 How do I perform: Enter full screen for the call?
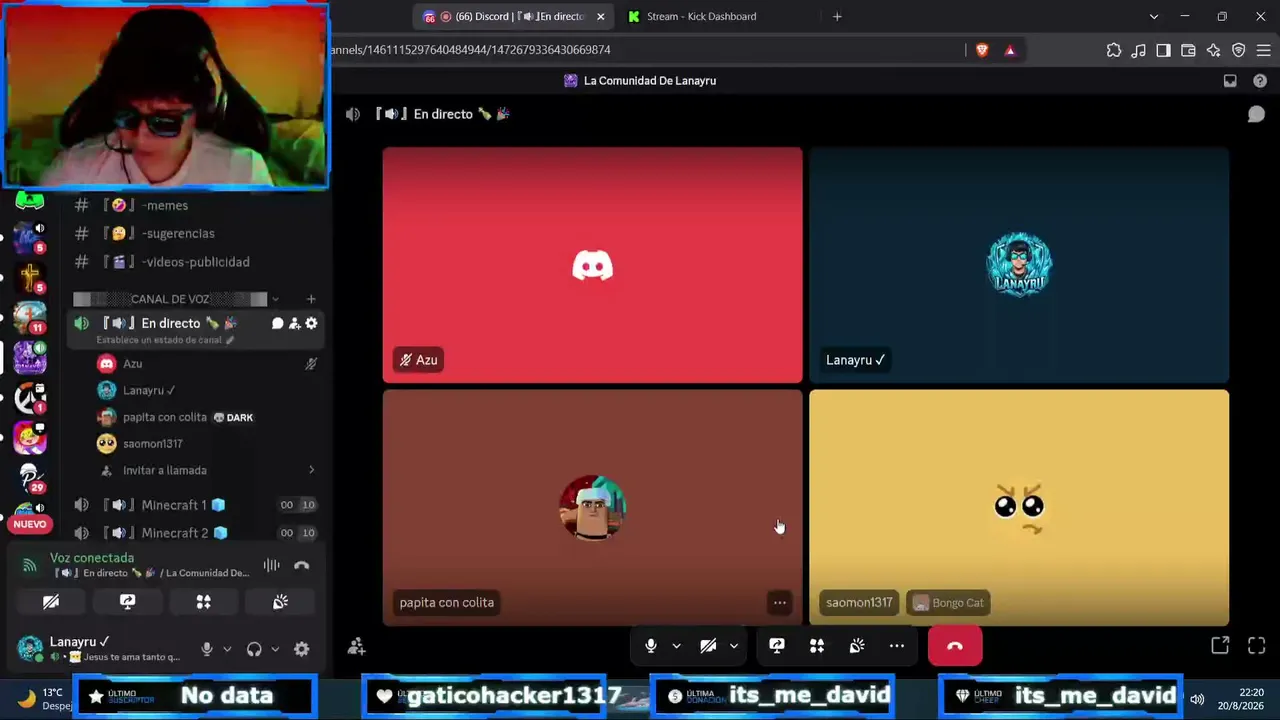click(x=1257, y=646)
